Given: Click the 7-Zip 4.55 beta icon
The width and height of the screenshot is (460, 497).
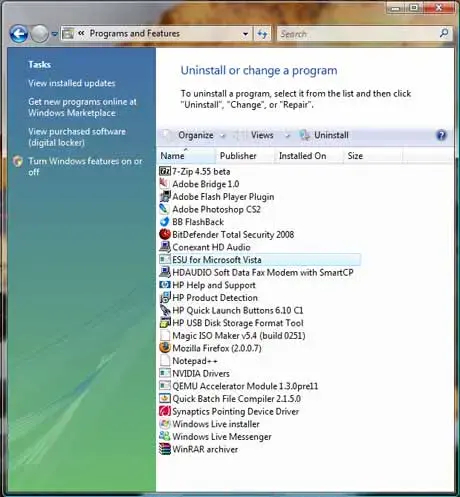Looking at the screenshot, I should tap(165, 171).
